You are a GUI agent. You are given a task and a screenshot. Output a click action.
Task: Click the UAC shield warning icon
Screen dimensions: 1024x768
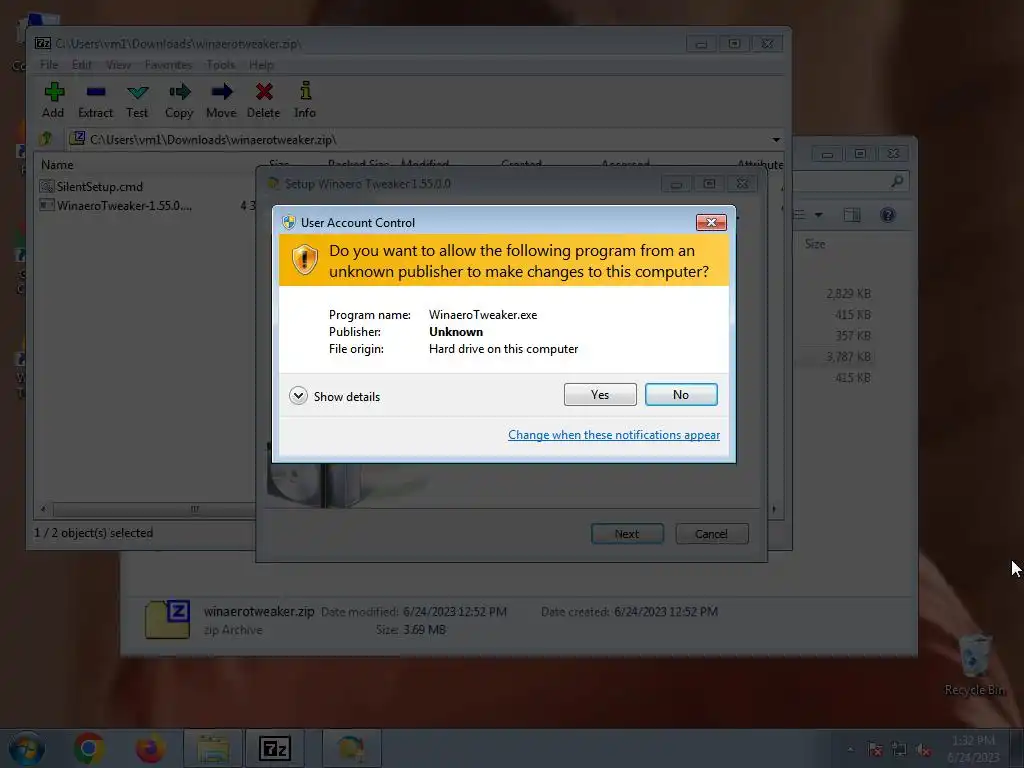[x=304, y=260]
